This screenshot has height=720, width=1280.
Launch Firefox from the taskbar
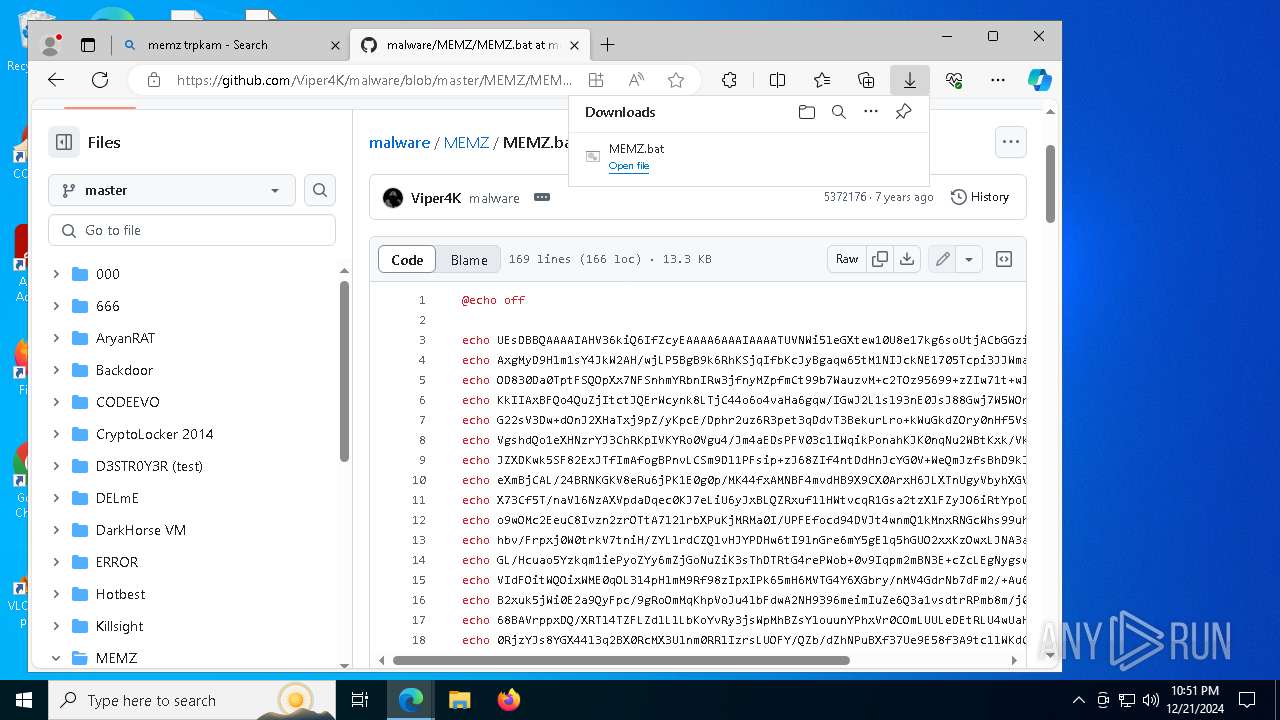[508, 700]
